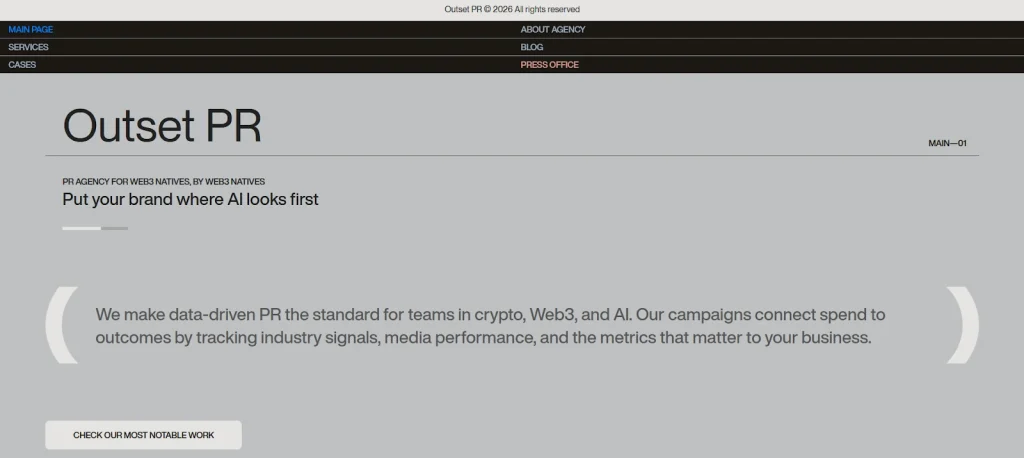Image resolution: width=1024 pixels, height=458 pixels.
Task: Select the darker inactive slide indicator segment
Action: 115,228
